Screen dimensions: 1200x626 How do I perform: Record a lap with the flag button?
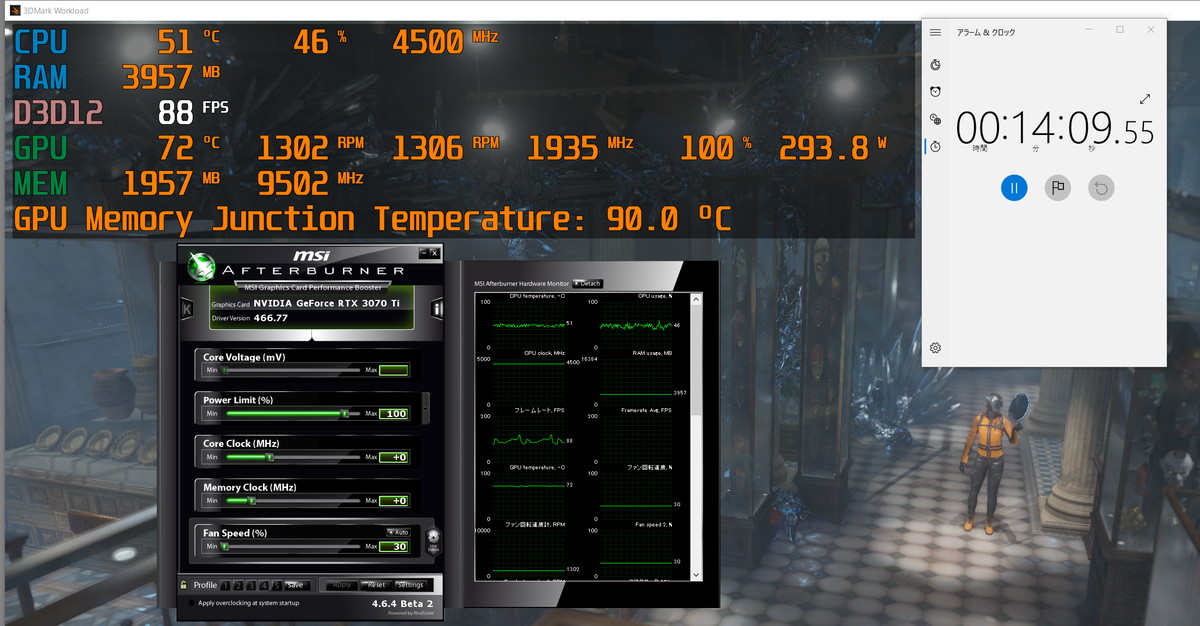[x=1058, y=187]
